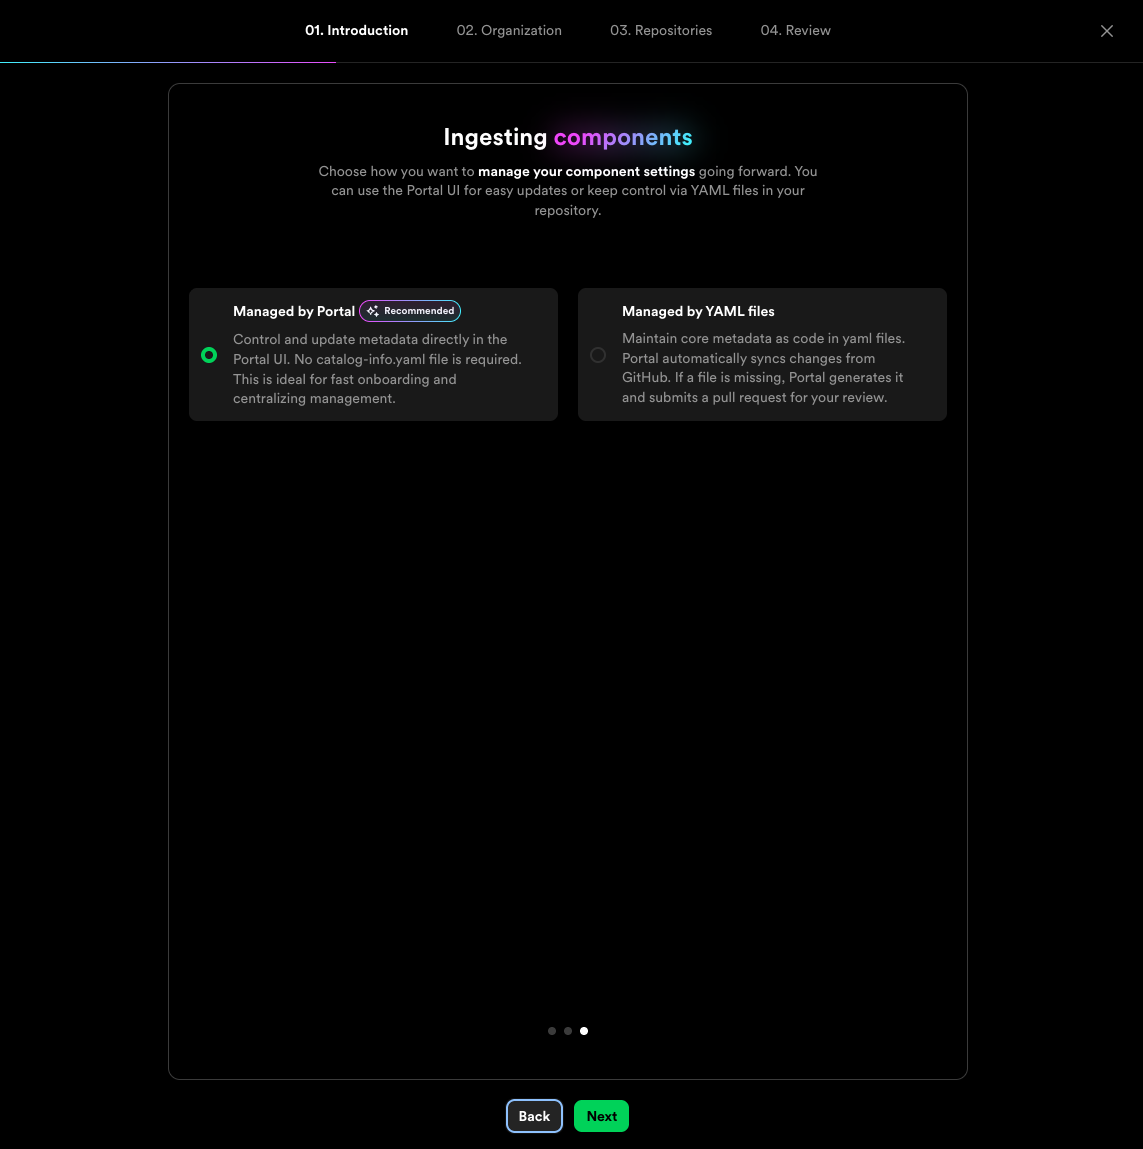This screenshot has width=1143, height=1149.
Task: Select Managed by Portal radio button
Action: point(209,355)
